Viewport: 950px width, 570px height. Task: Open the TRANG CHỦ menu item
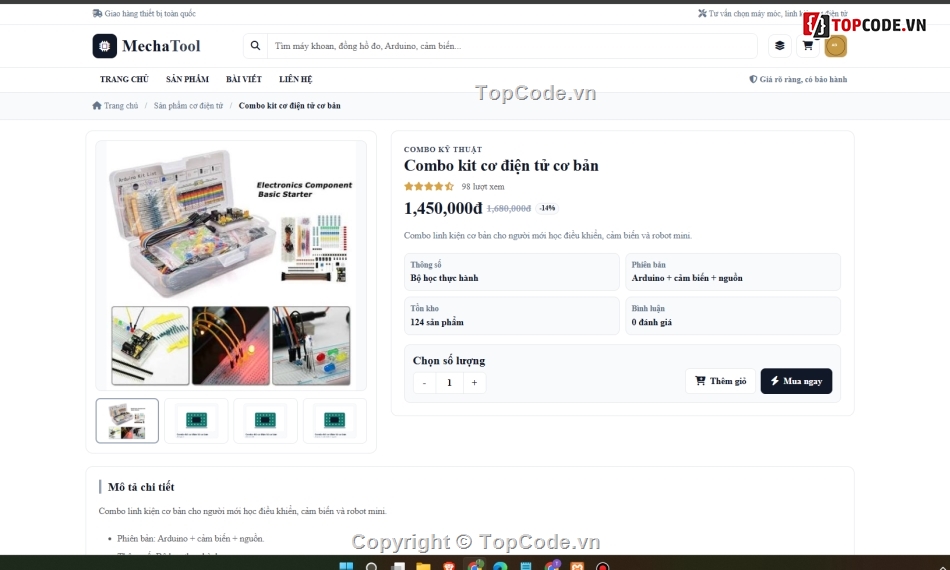click(x=124, y=79)
